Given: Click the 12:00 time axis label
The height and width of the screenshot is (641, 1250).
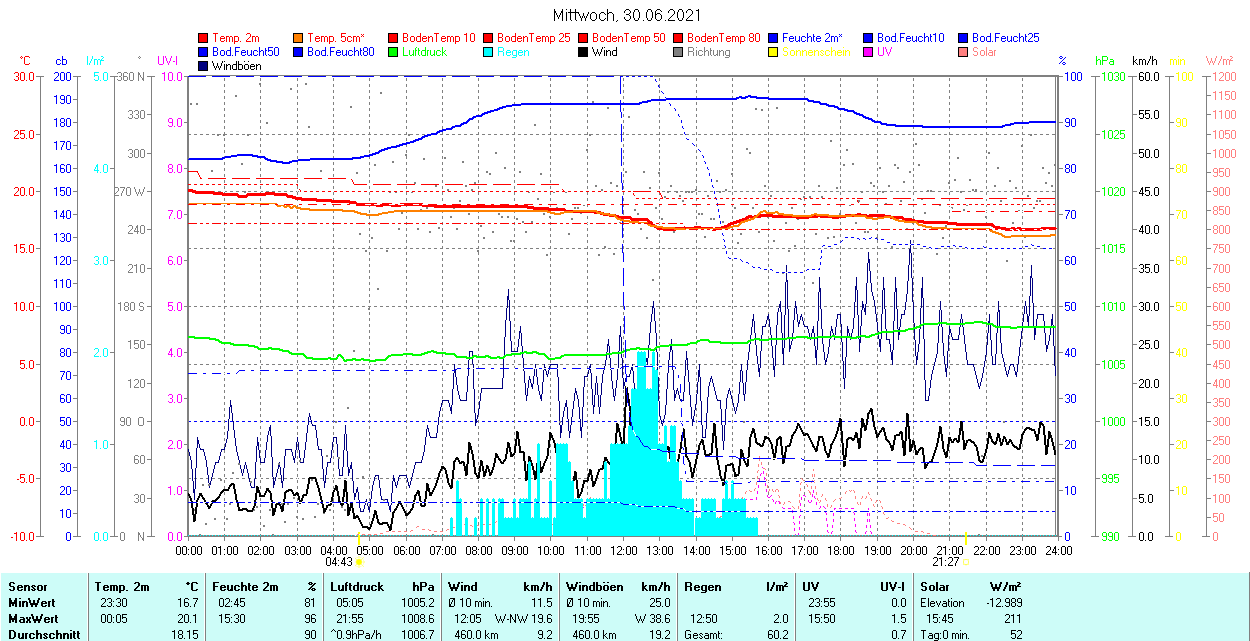Looking at the screenshot, I should click(x=624, y=550).
